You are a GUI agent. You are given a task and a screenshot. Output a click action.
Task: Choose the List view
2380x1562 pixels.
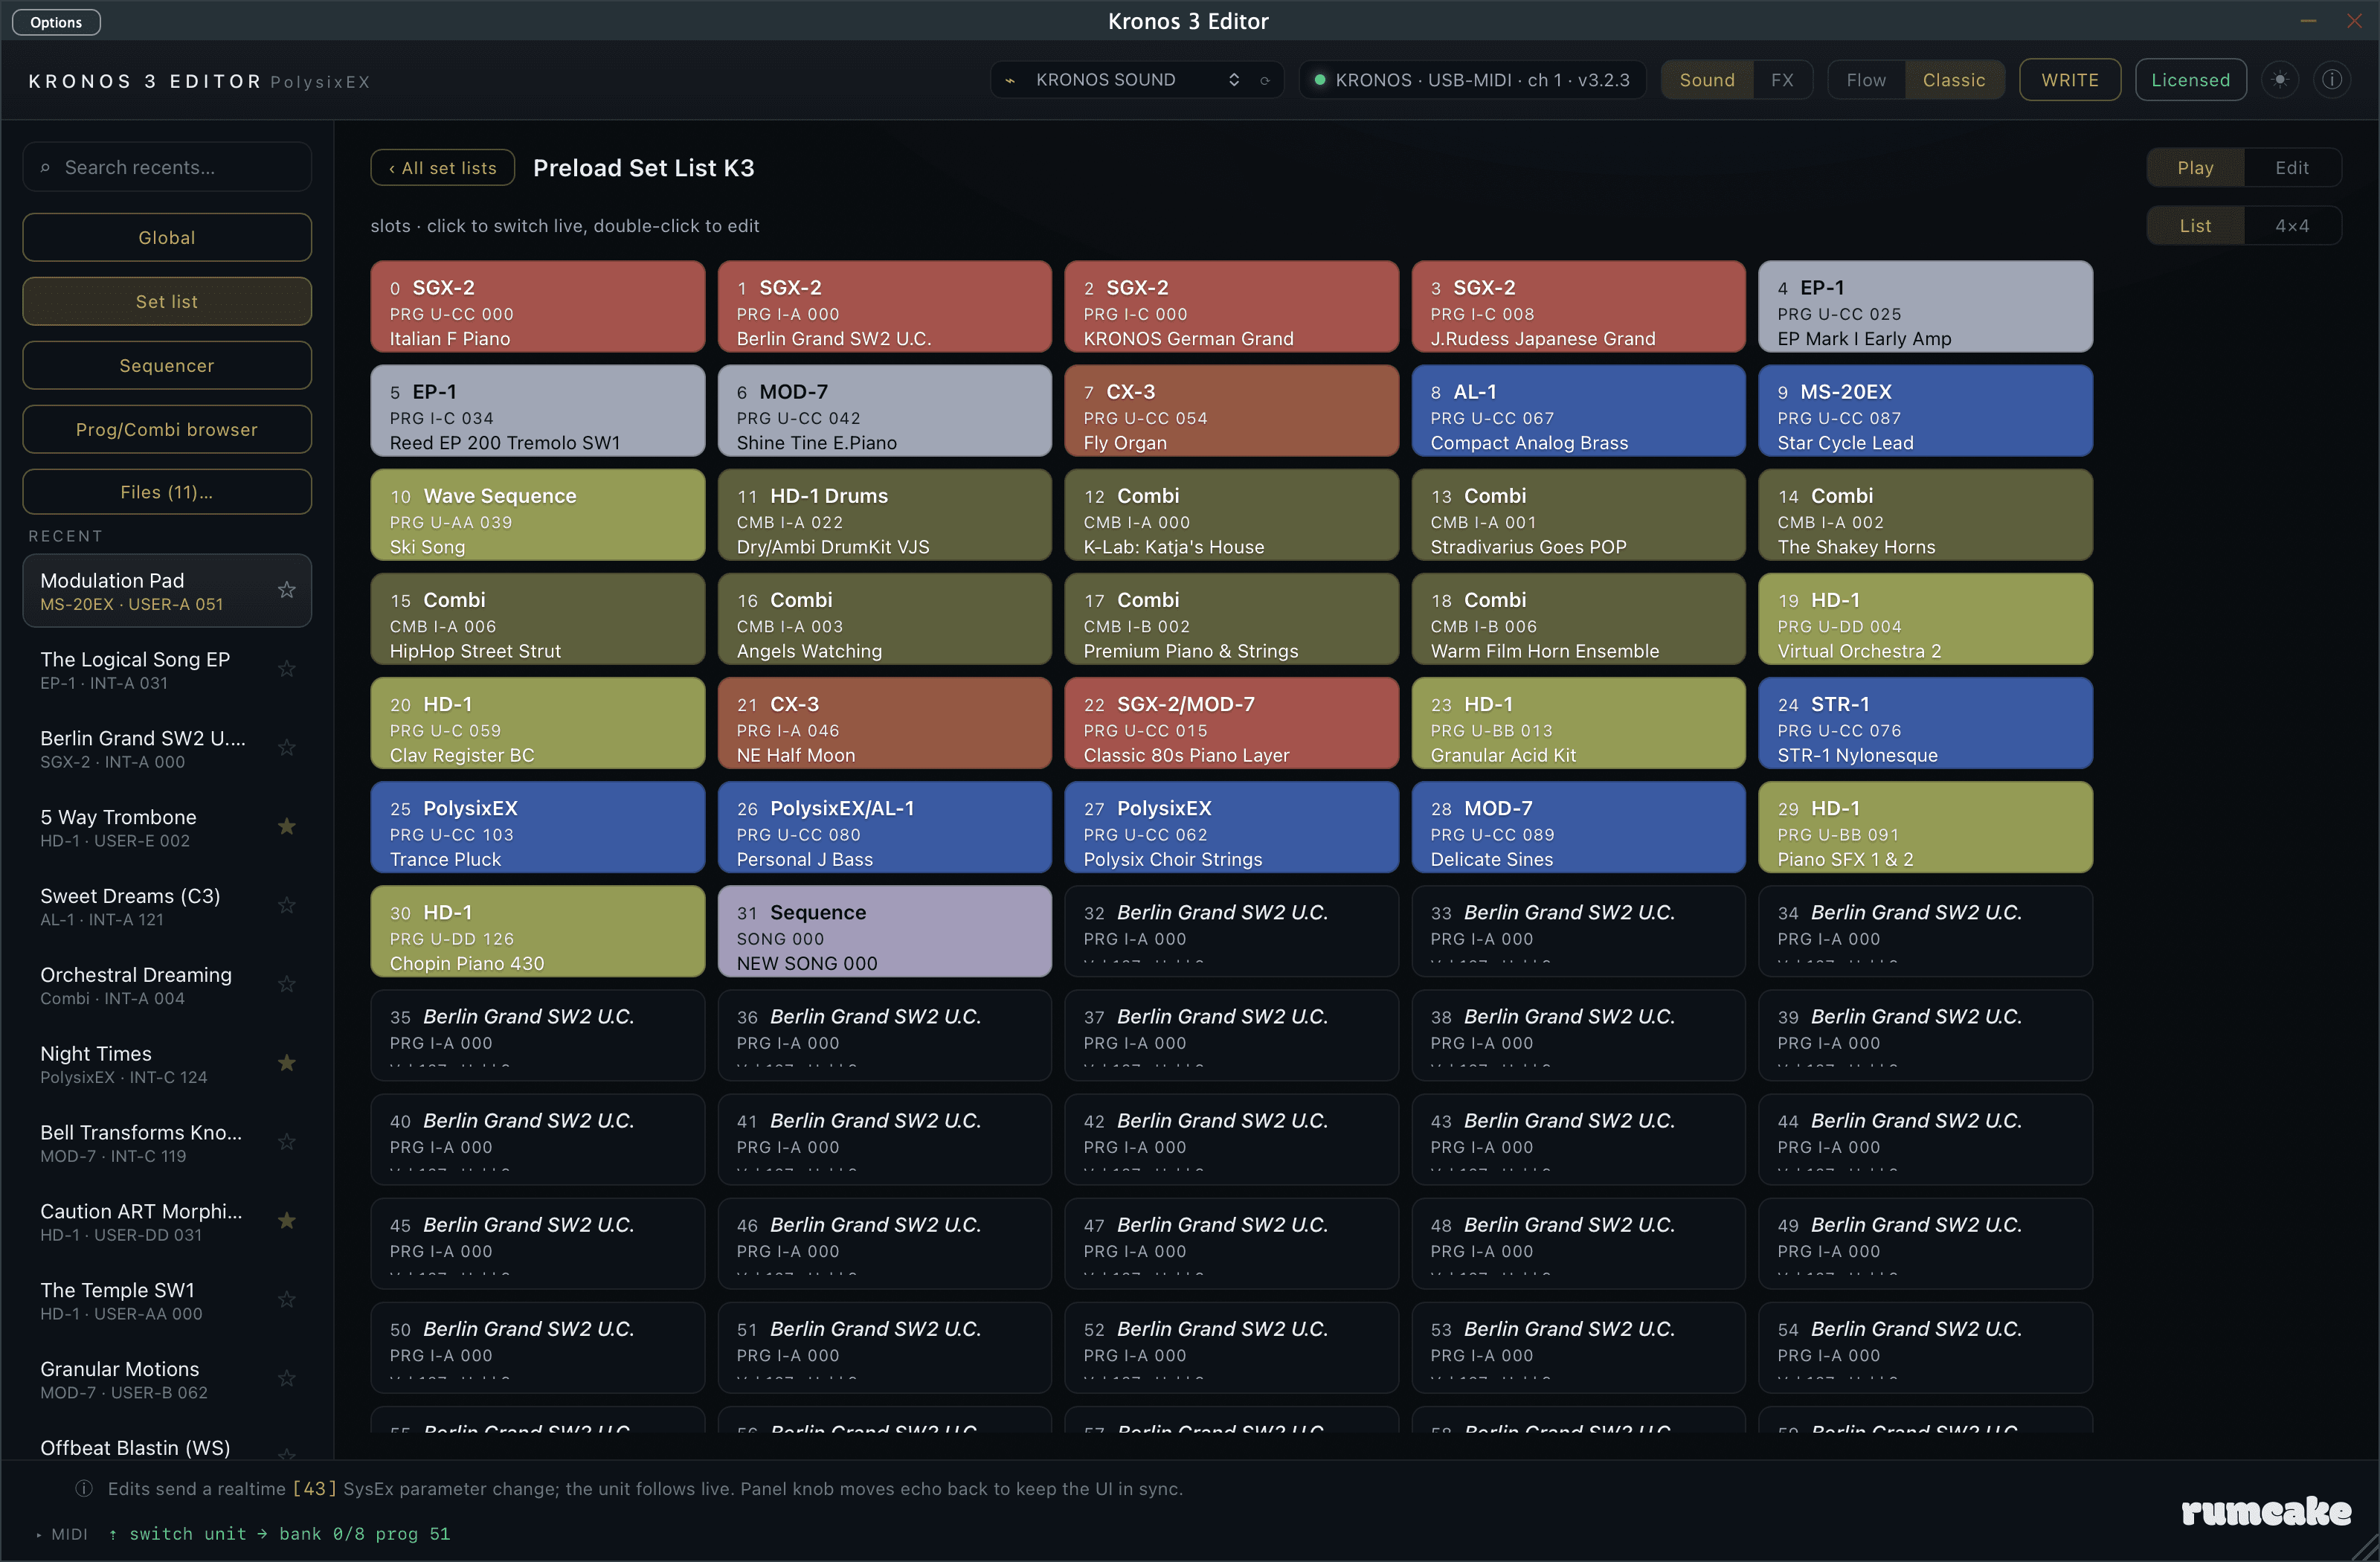pos(2195,226)
